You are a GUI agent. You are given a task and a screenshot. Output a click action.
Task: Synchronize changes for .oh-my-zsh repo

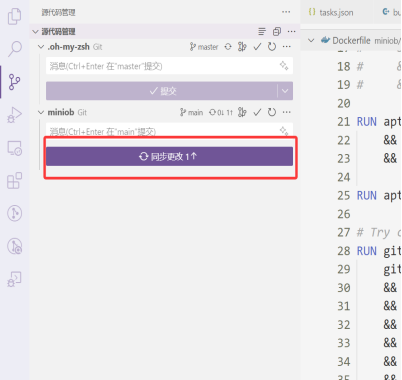click(228, 47)
